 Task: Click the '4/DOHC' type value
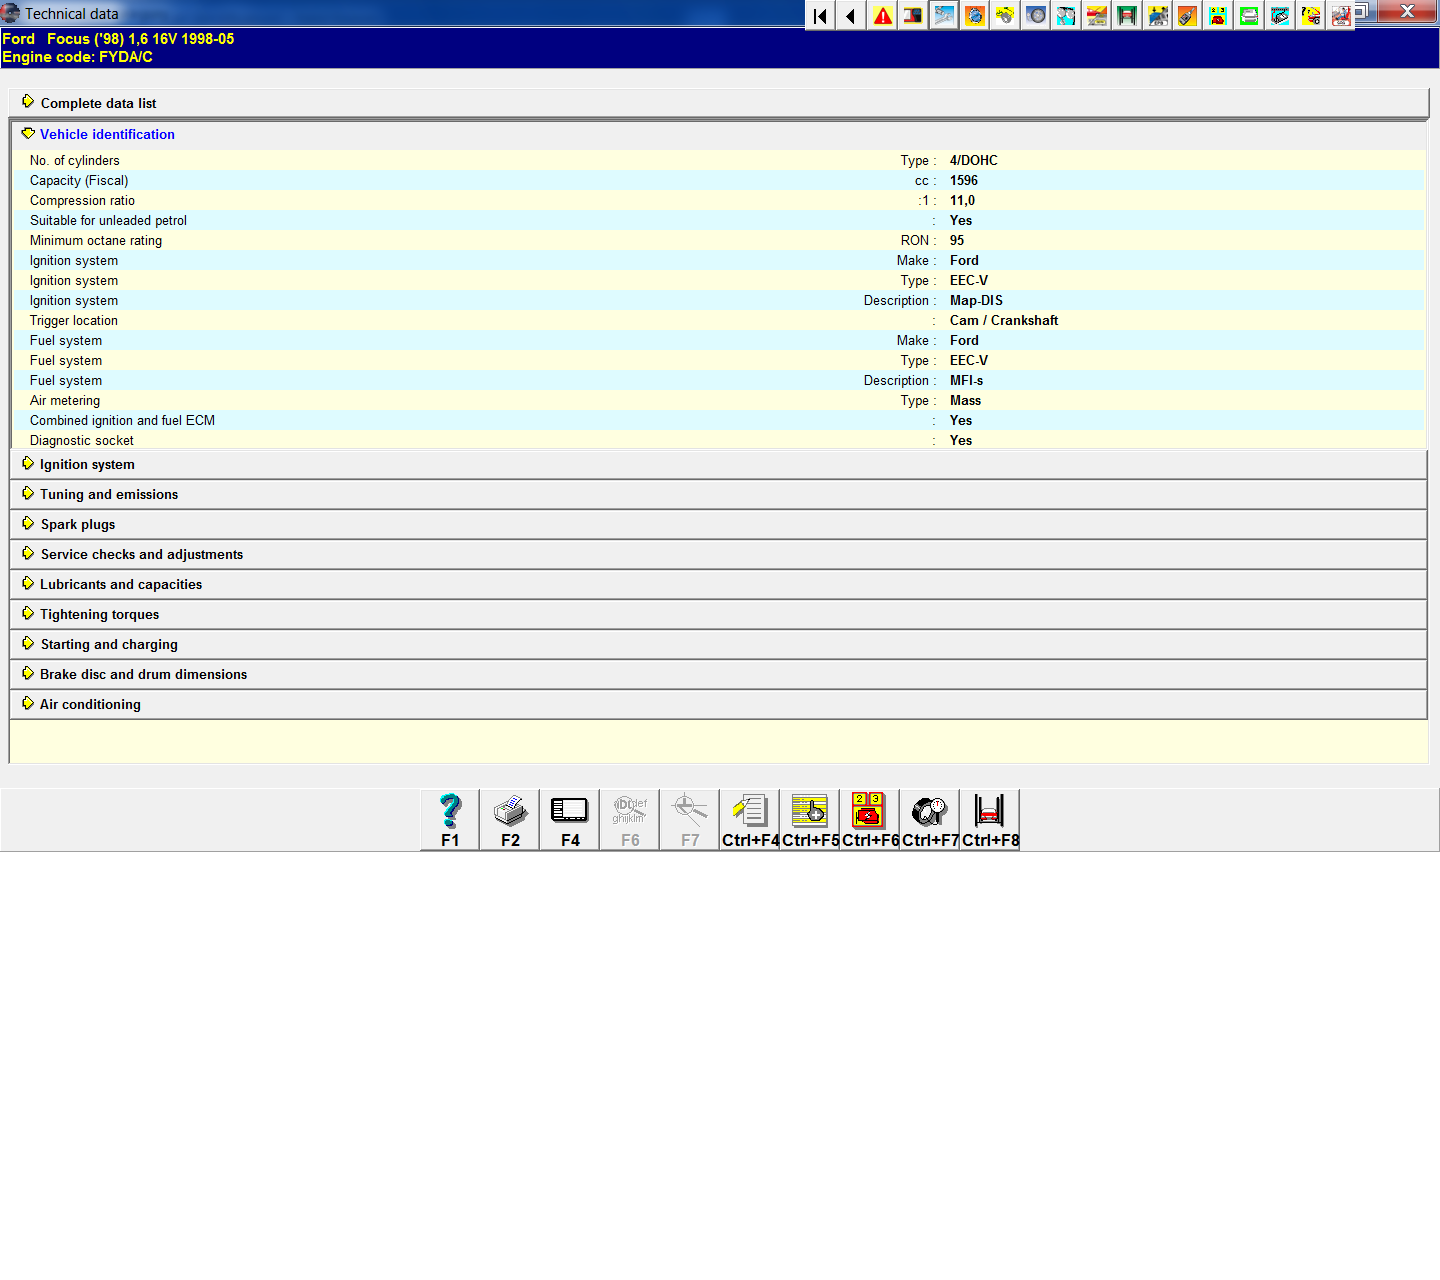point(974,160)
